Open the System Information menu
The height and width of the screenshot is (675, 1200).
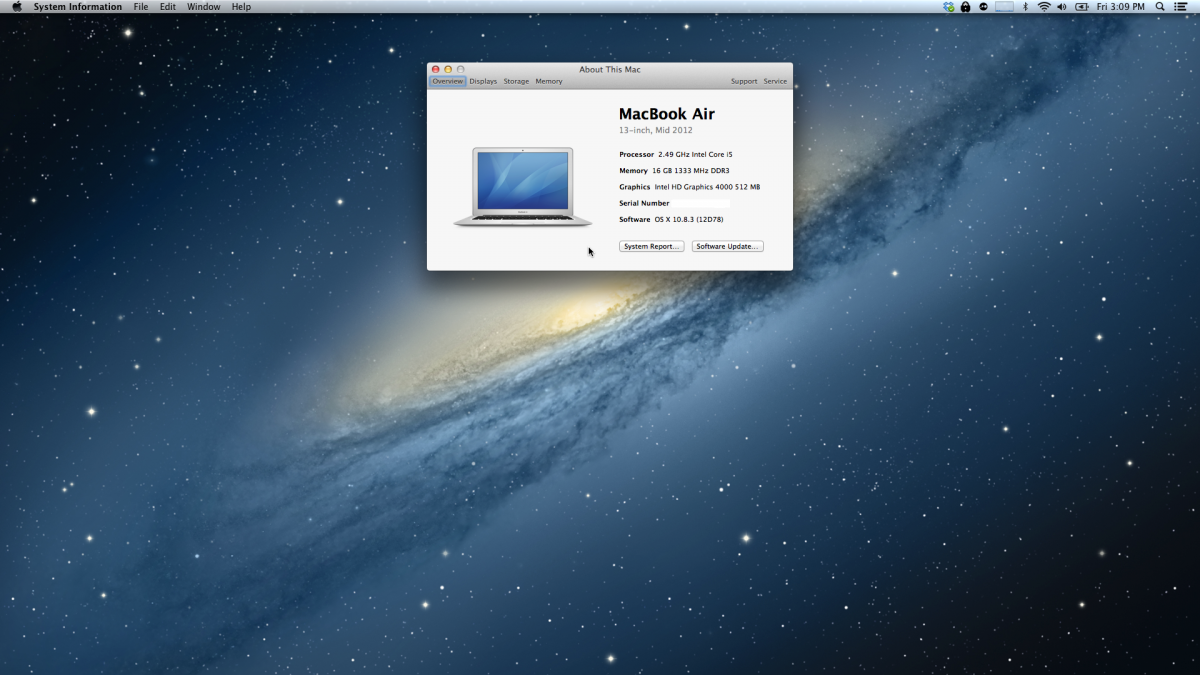pyautogui.click(x=78, y=7)
